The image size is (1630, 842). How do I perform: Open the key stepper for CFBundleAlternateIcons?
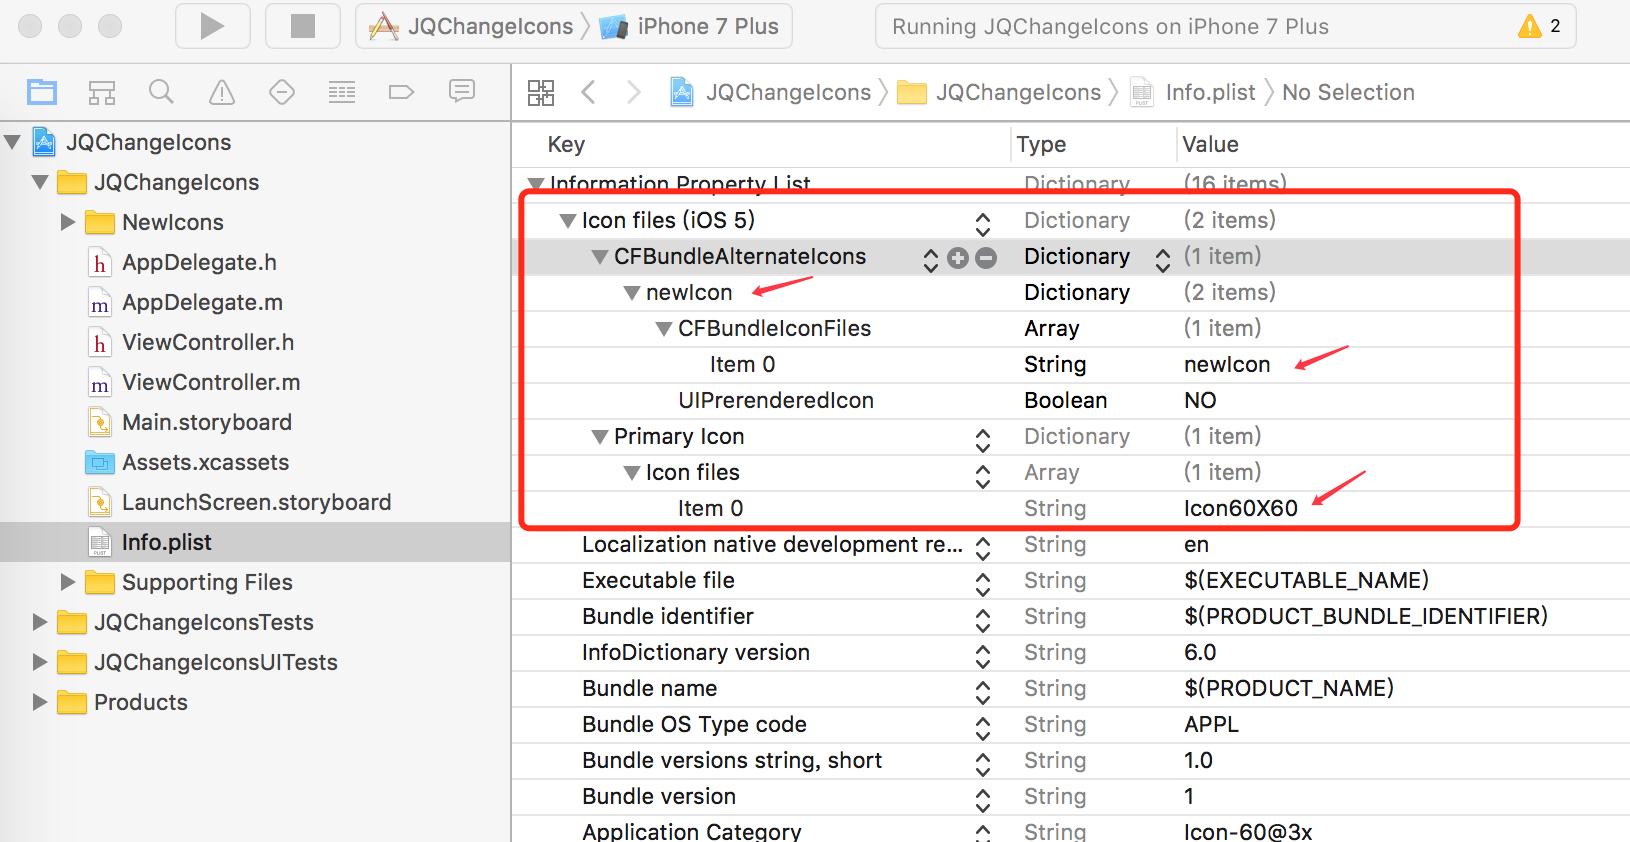pos(931,259)
